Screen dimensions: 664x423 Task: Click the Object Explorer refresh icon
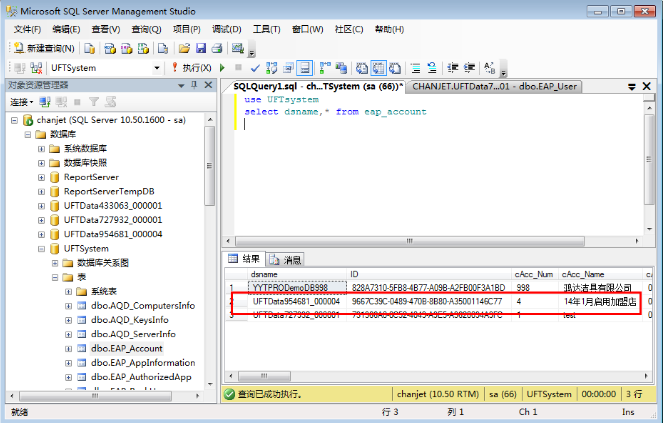pyautogui.click(x=111, y=102)
